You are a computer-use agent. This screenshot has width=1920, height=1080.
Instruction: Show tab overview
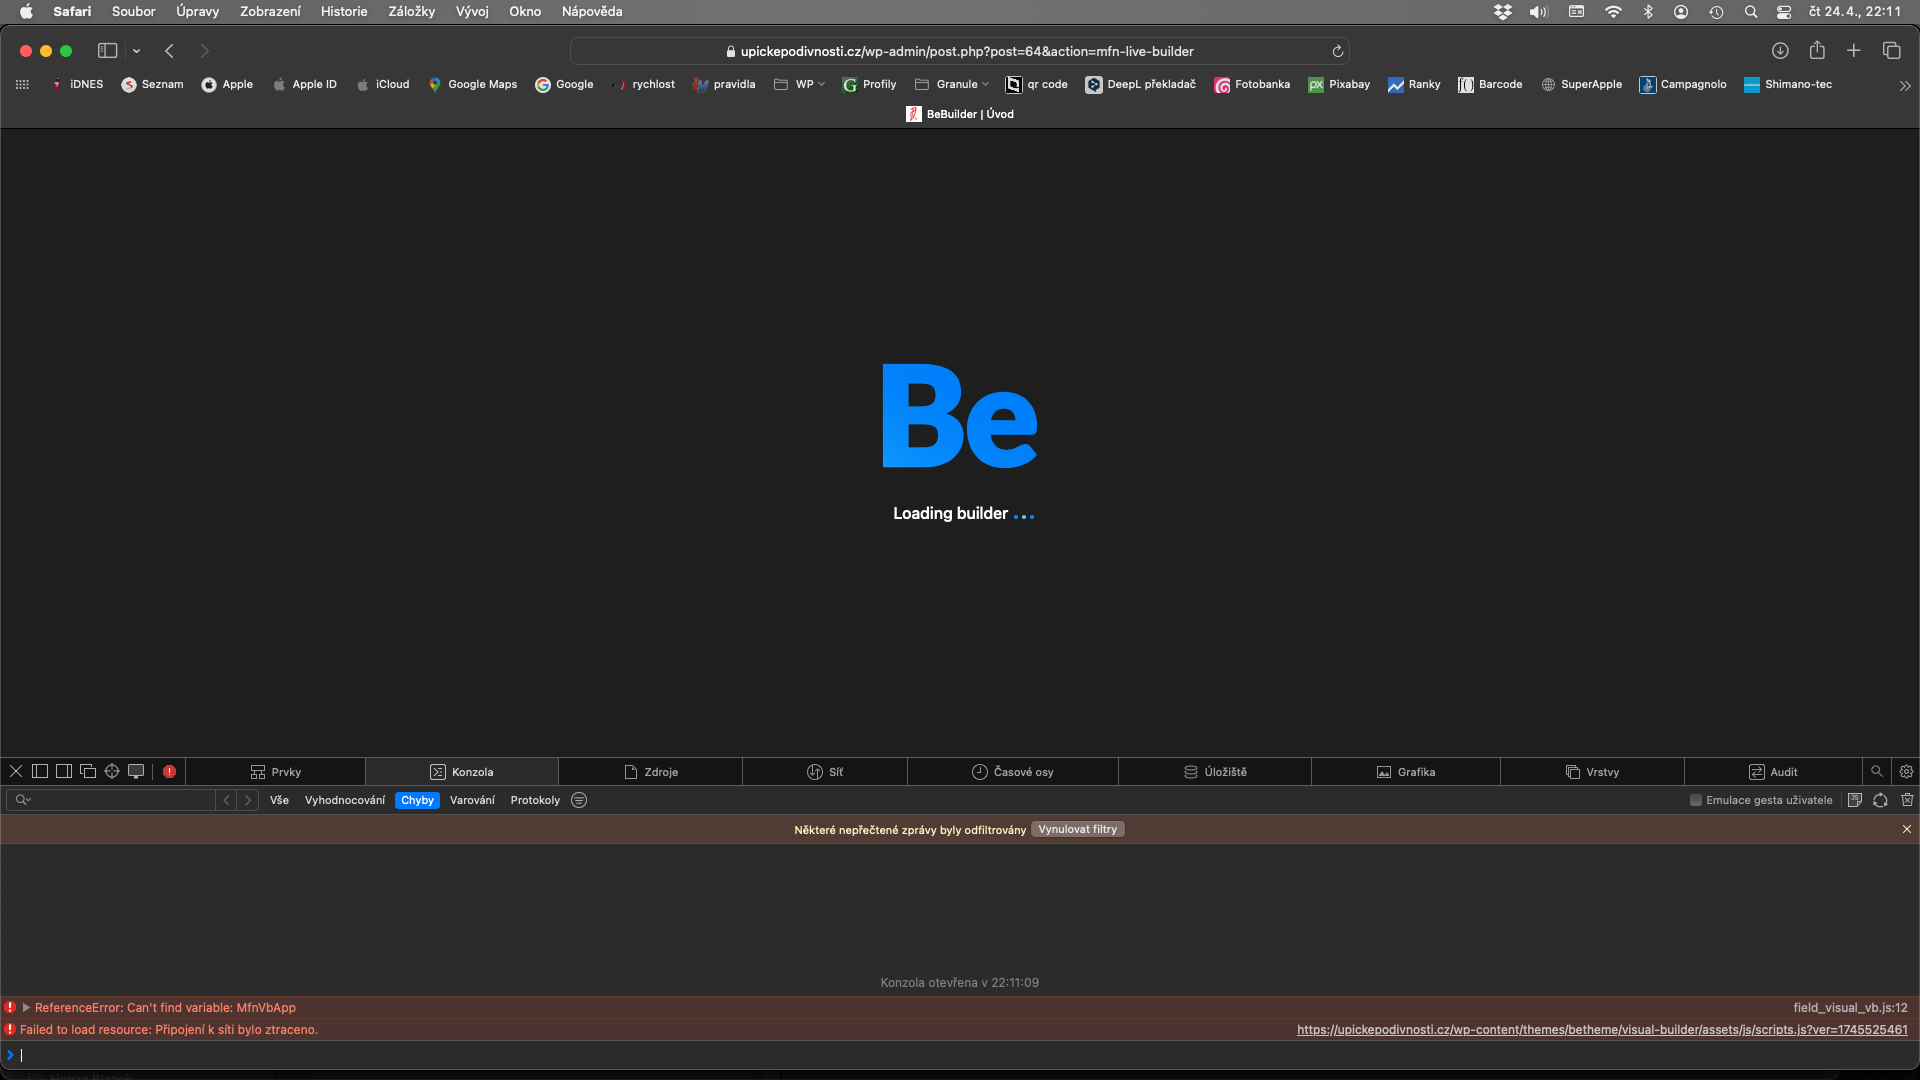point(1891,51)
